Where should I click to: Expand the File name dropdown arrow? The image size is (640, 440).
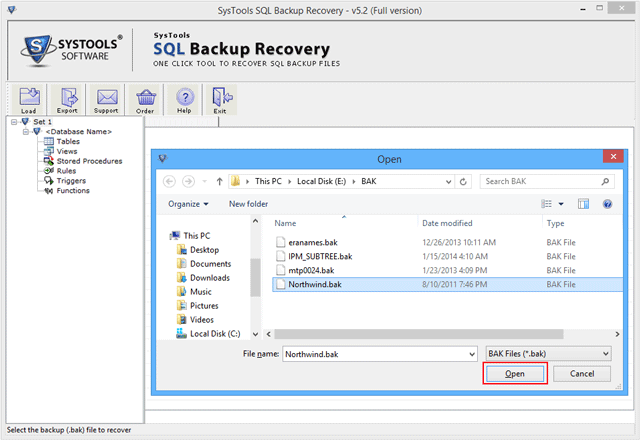(x=472, y=354)
